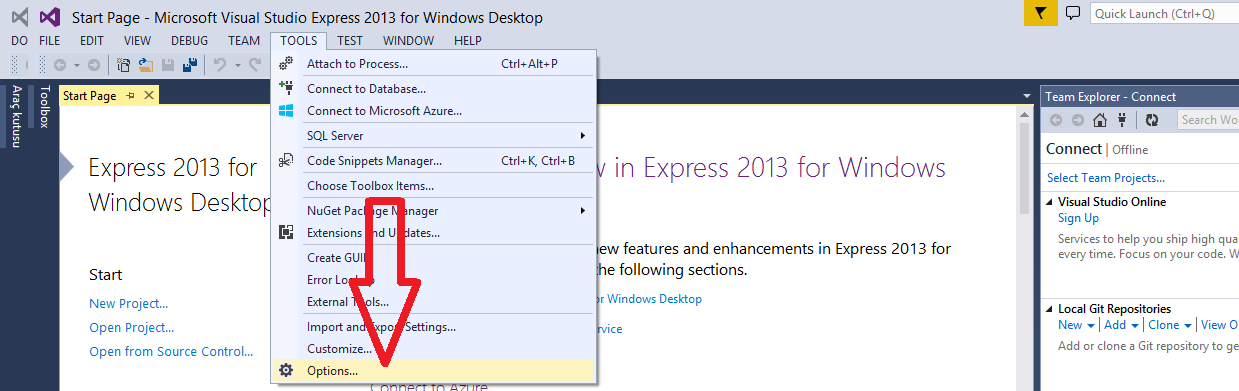Click the Open Project link

coord(131,327)
